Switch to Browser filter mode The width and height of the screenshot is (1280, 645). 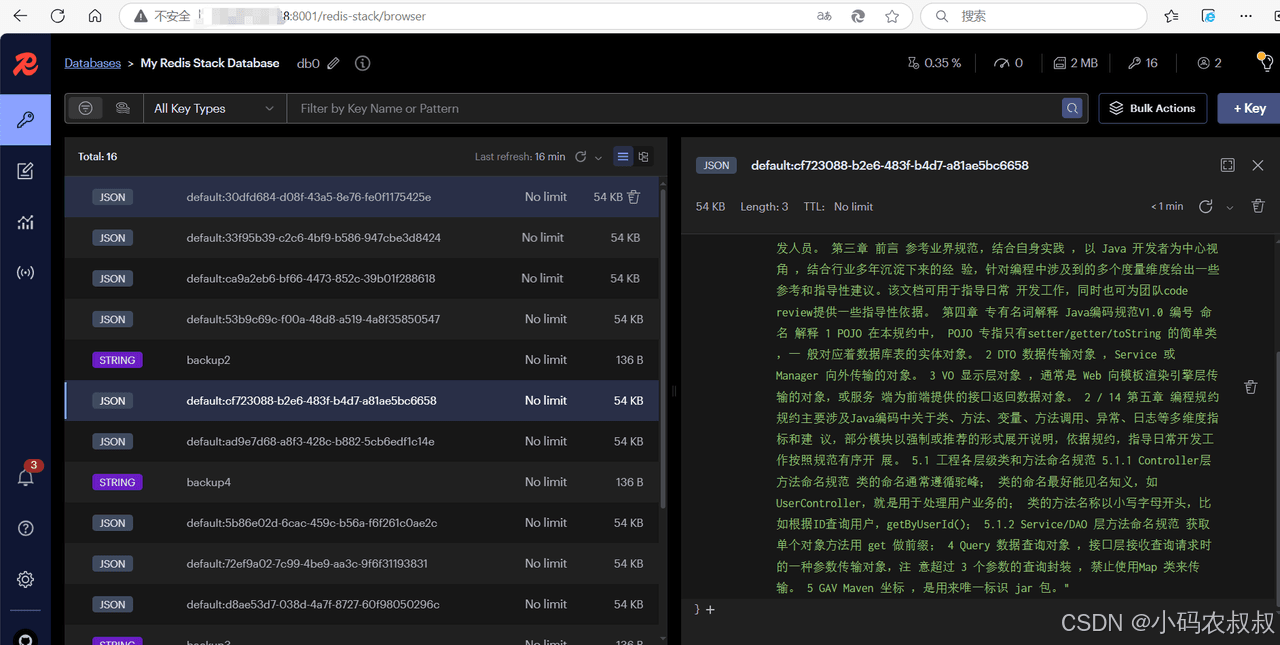pos(85,108)
